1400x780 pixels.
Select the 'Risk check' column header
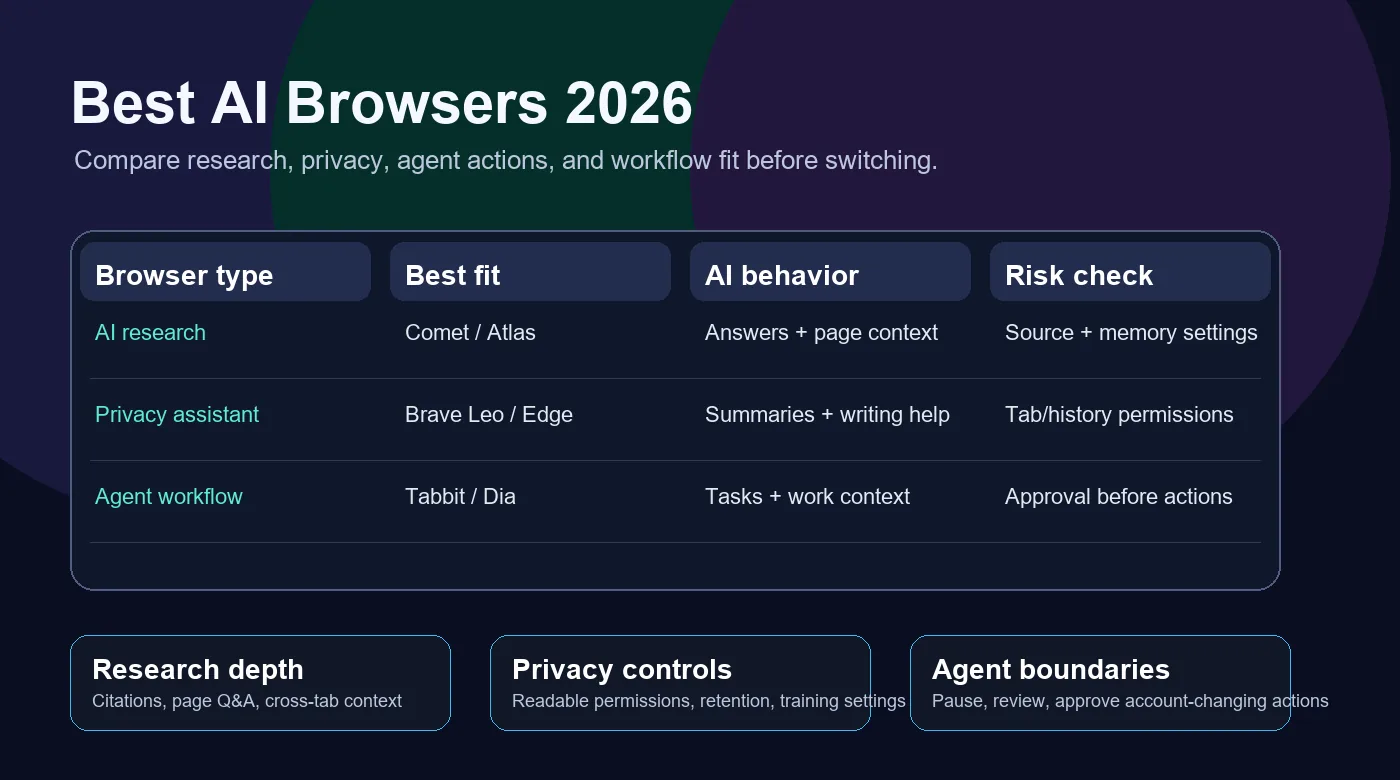pos(1130,271)
